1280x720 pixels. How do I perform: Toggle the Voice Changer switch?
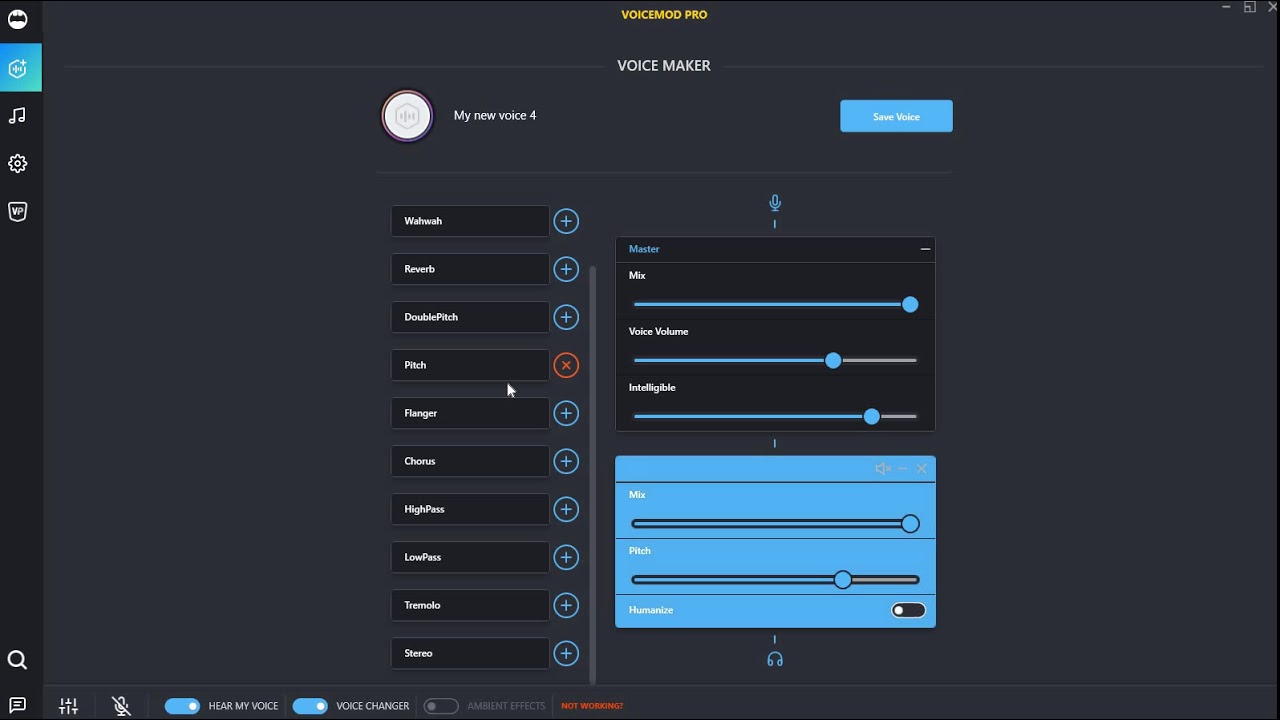point(310,706)
